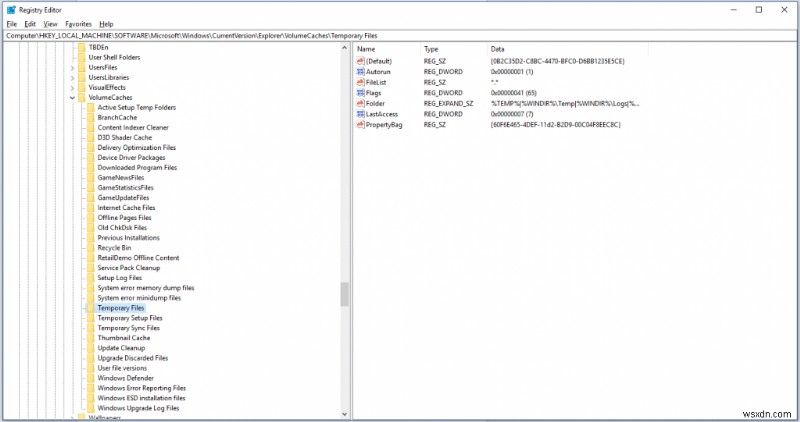Expand the VisualEffects key
The width and height of the screenshot is (800, 422).
(72, 88)
